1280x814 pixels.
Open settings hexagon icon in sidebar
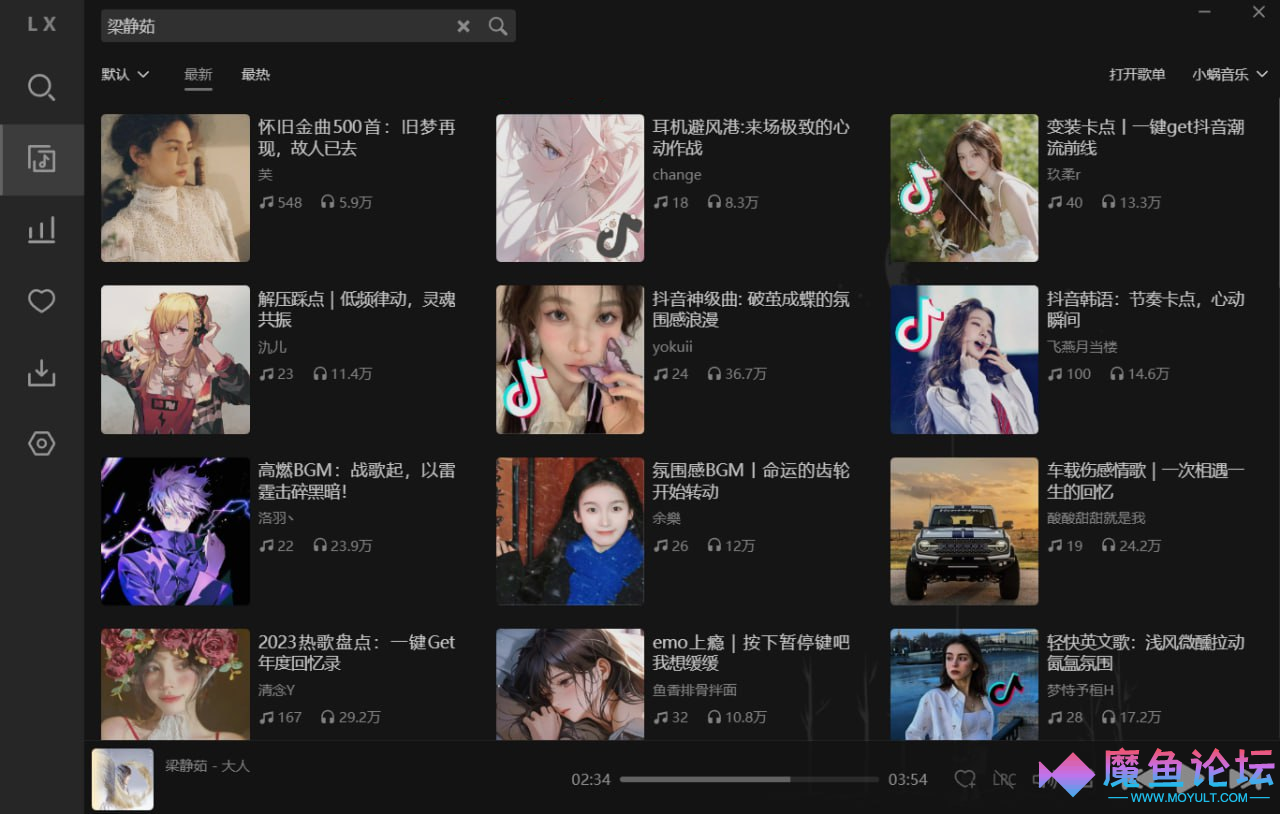pyautogui.click(x=41, y=444)
